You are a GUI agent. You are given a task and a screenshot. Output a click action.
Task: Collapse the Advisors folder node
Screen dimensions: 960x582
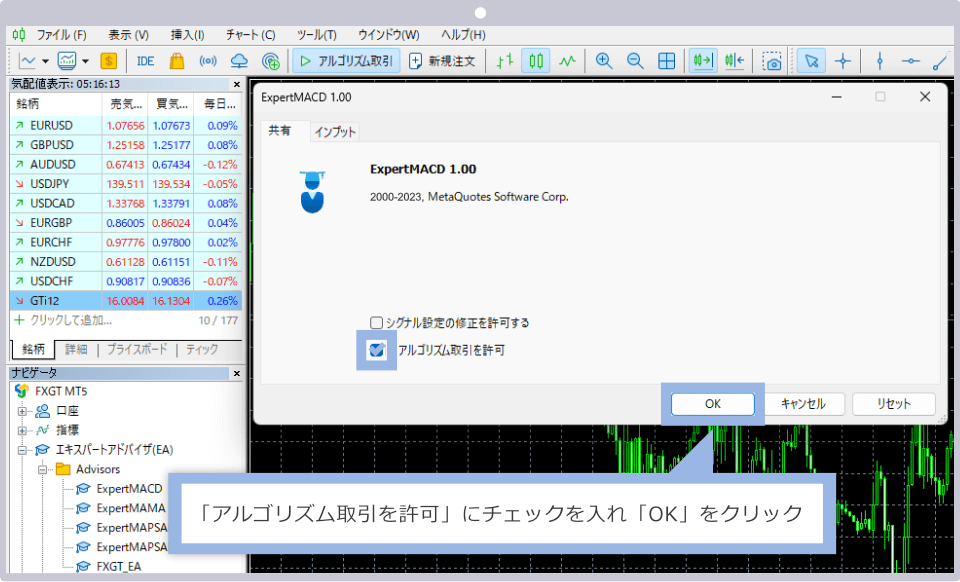pyautogui.click(x=42, y=469)
